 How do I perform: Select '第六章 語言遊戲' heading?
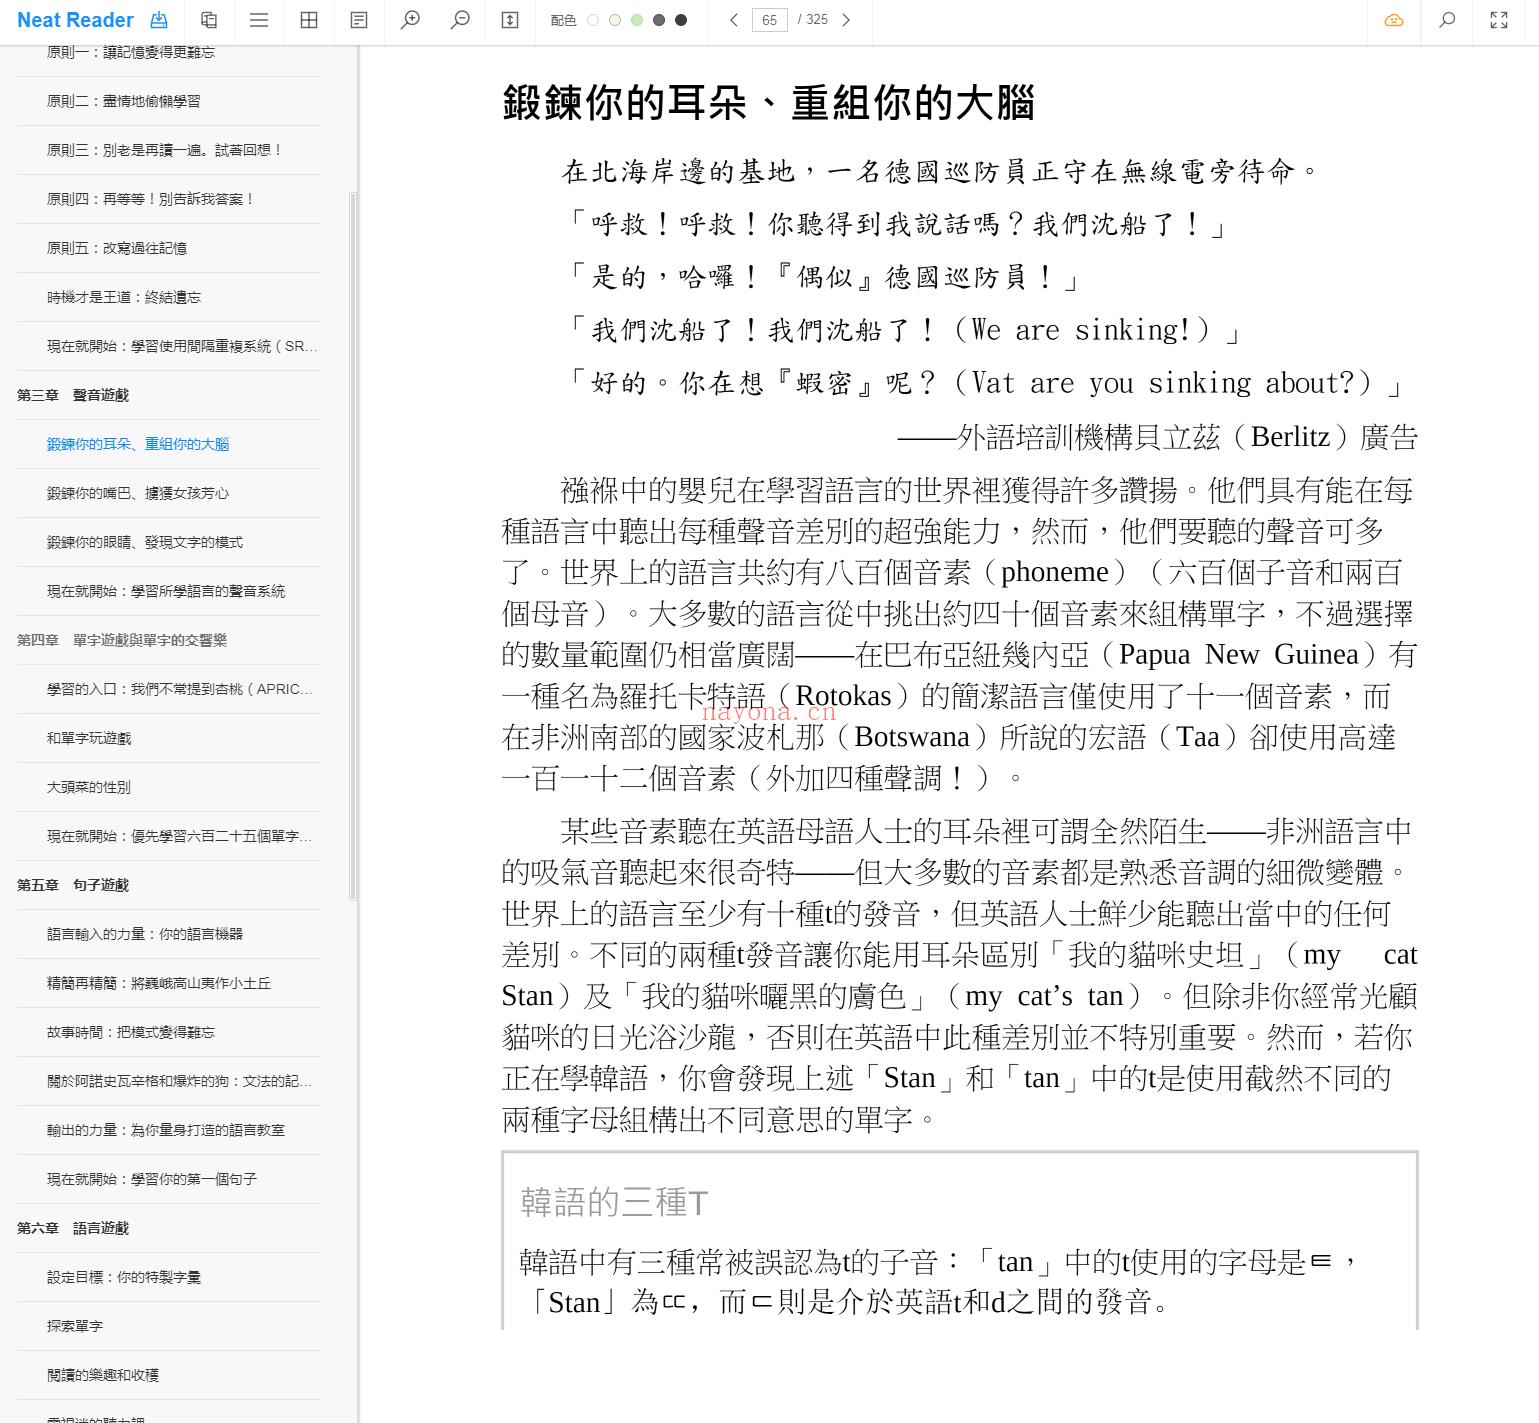(x=73, y=1228)
